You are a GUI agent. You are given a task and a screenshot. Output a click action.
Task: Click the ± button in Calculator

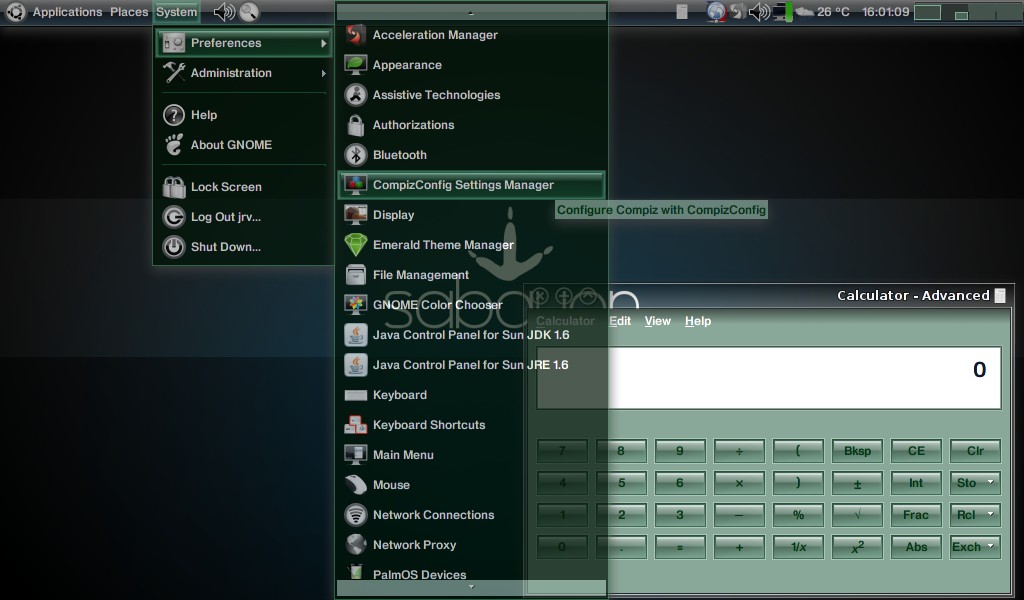(857, 483)
